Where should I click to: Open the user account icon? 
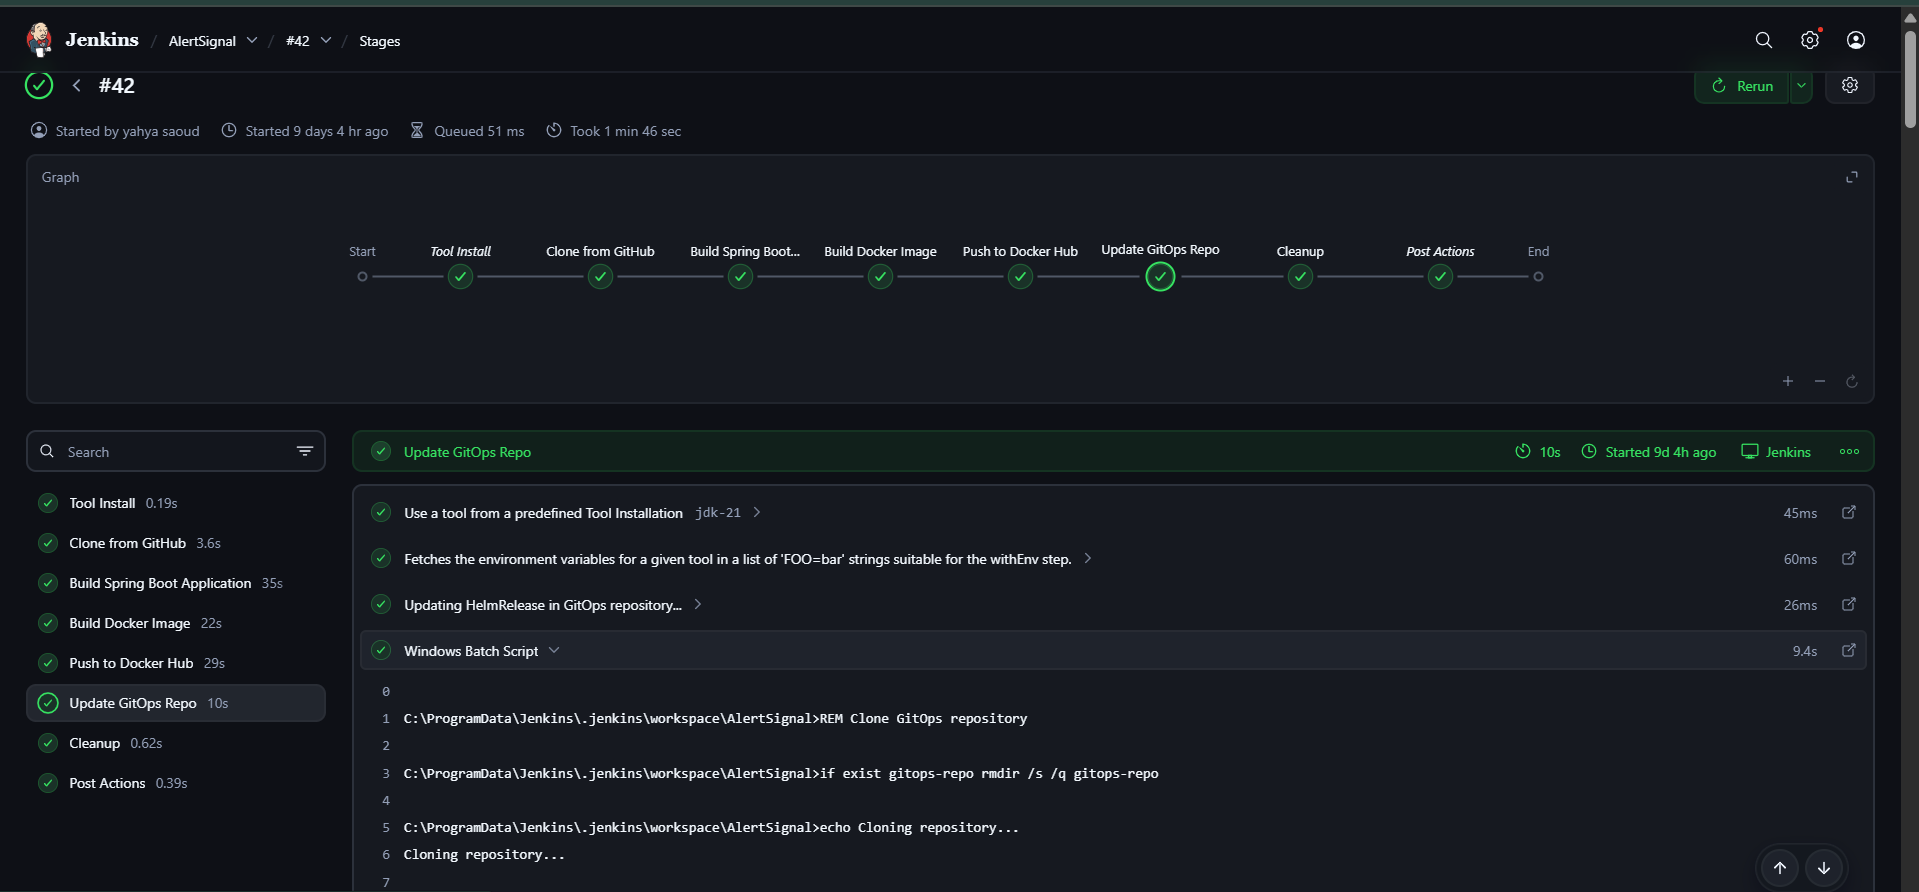1855,40
